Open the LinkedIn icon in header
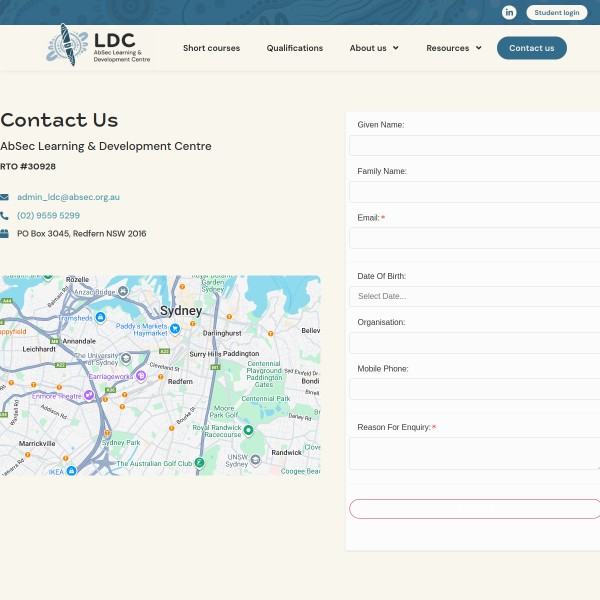The height and width of the screenshot is (600, 600). [509, 12]
